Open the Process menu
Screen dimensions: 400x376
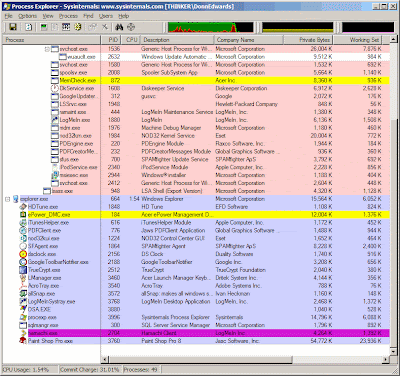coord(68,16)
